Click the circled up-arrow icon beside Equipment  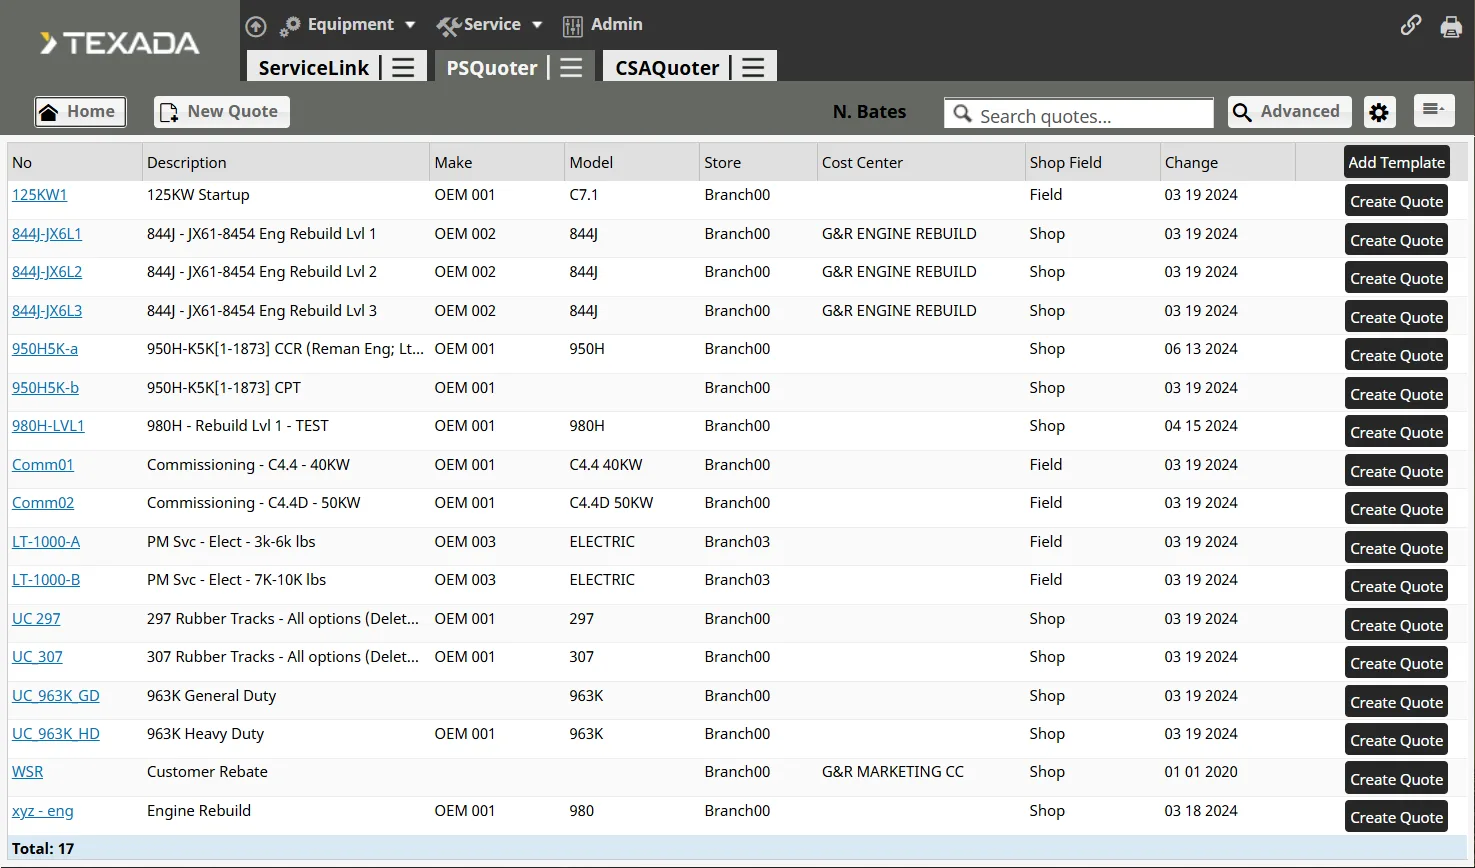pos(256,26)
